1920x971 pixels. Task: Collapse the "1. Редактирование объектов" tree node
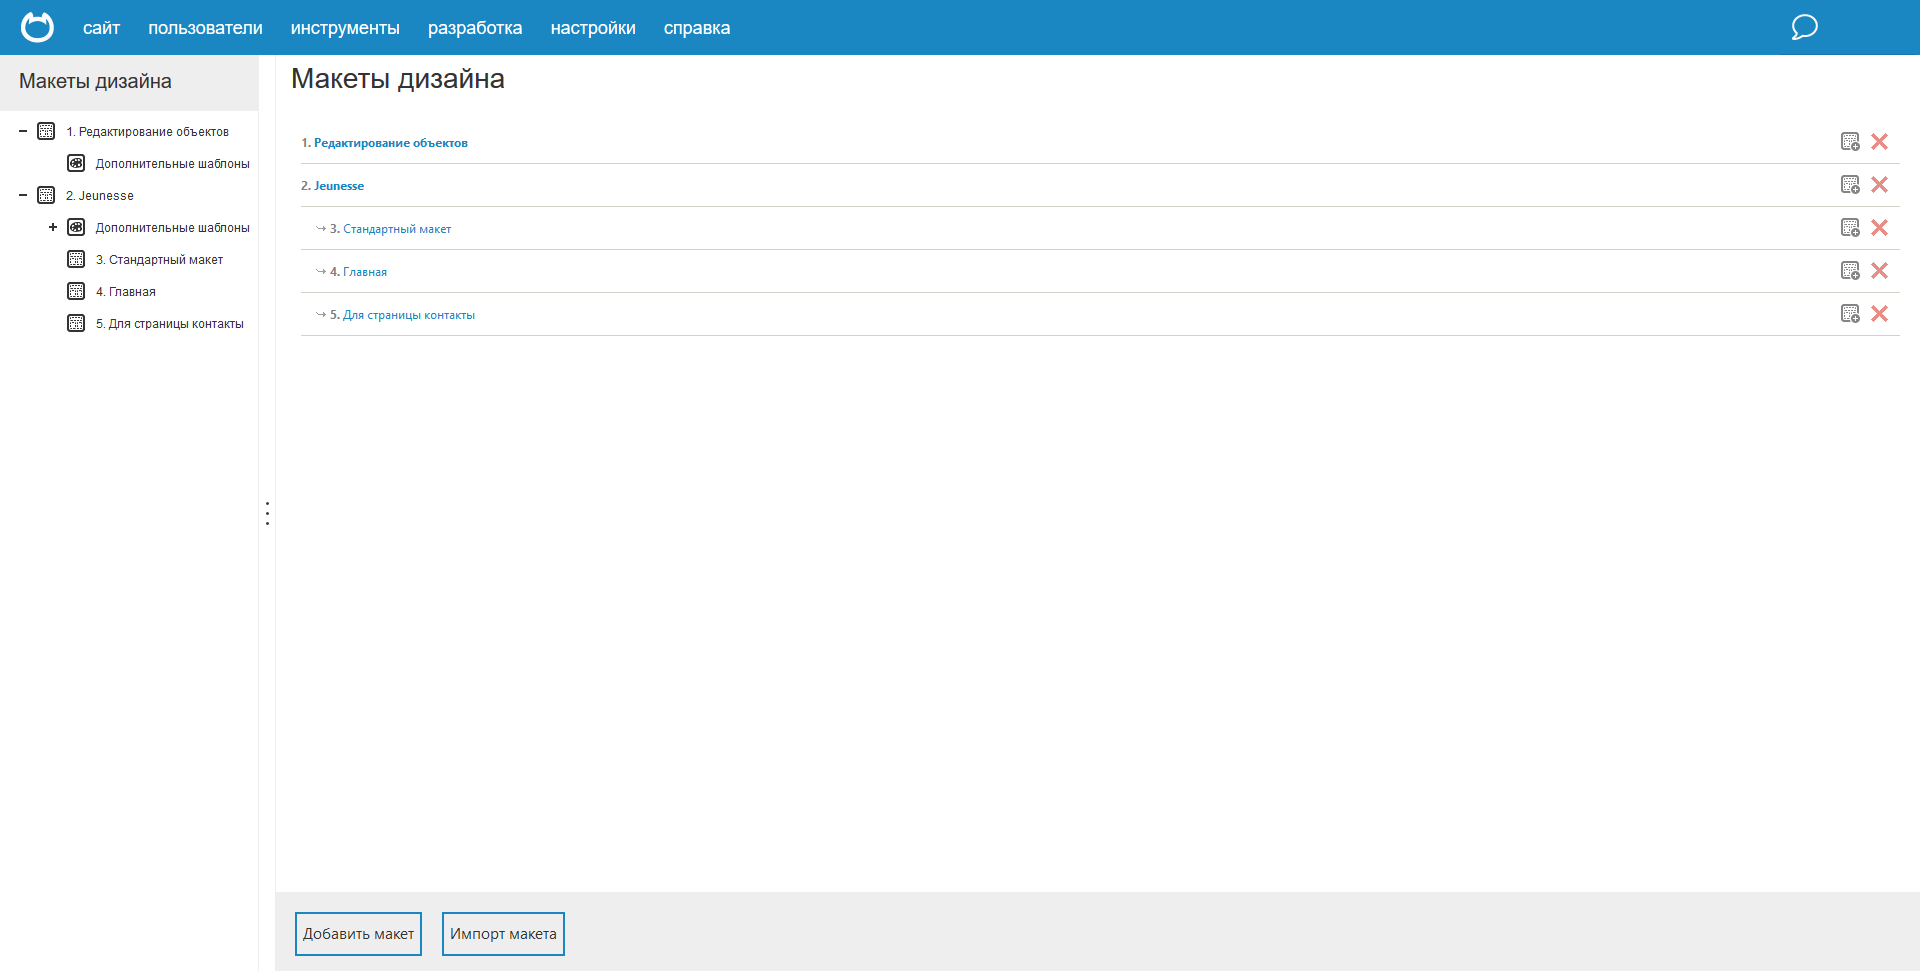pos(23,131)
